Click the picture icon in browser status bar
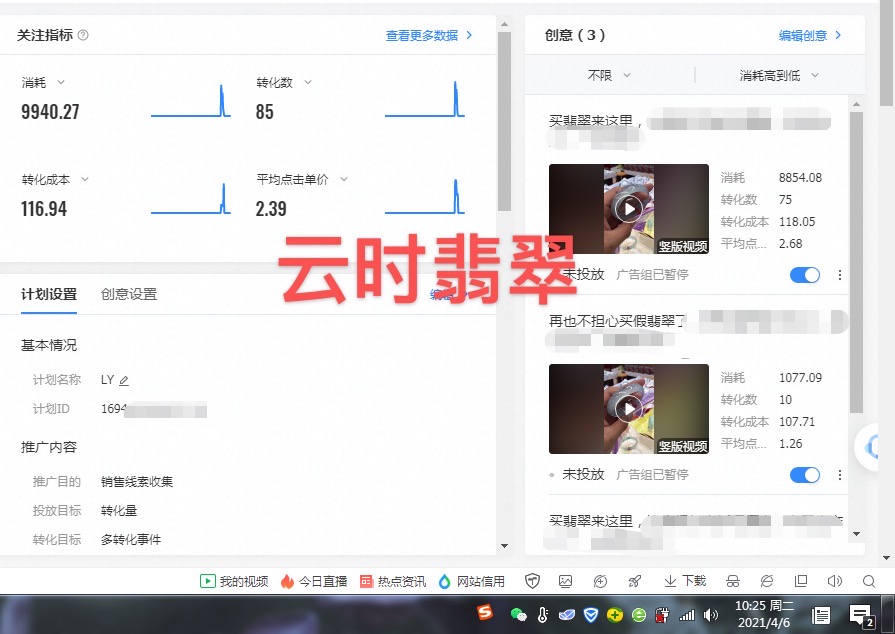 pyautogui.click(x=565, y=581)
